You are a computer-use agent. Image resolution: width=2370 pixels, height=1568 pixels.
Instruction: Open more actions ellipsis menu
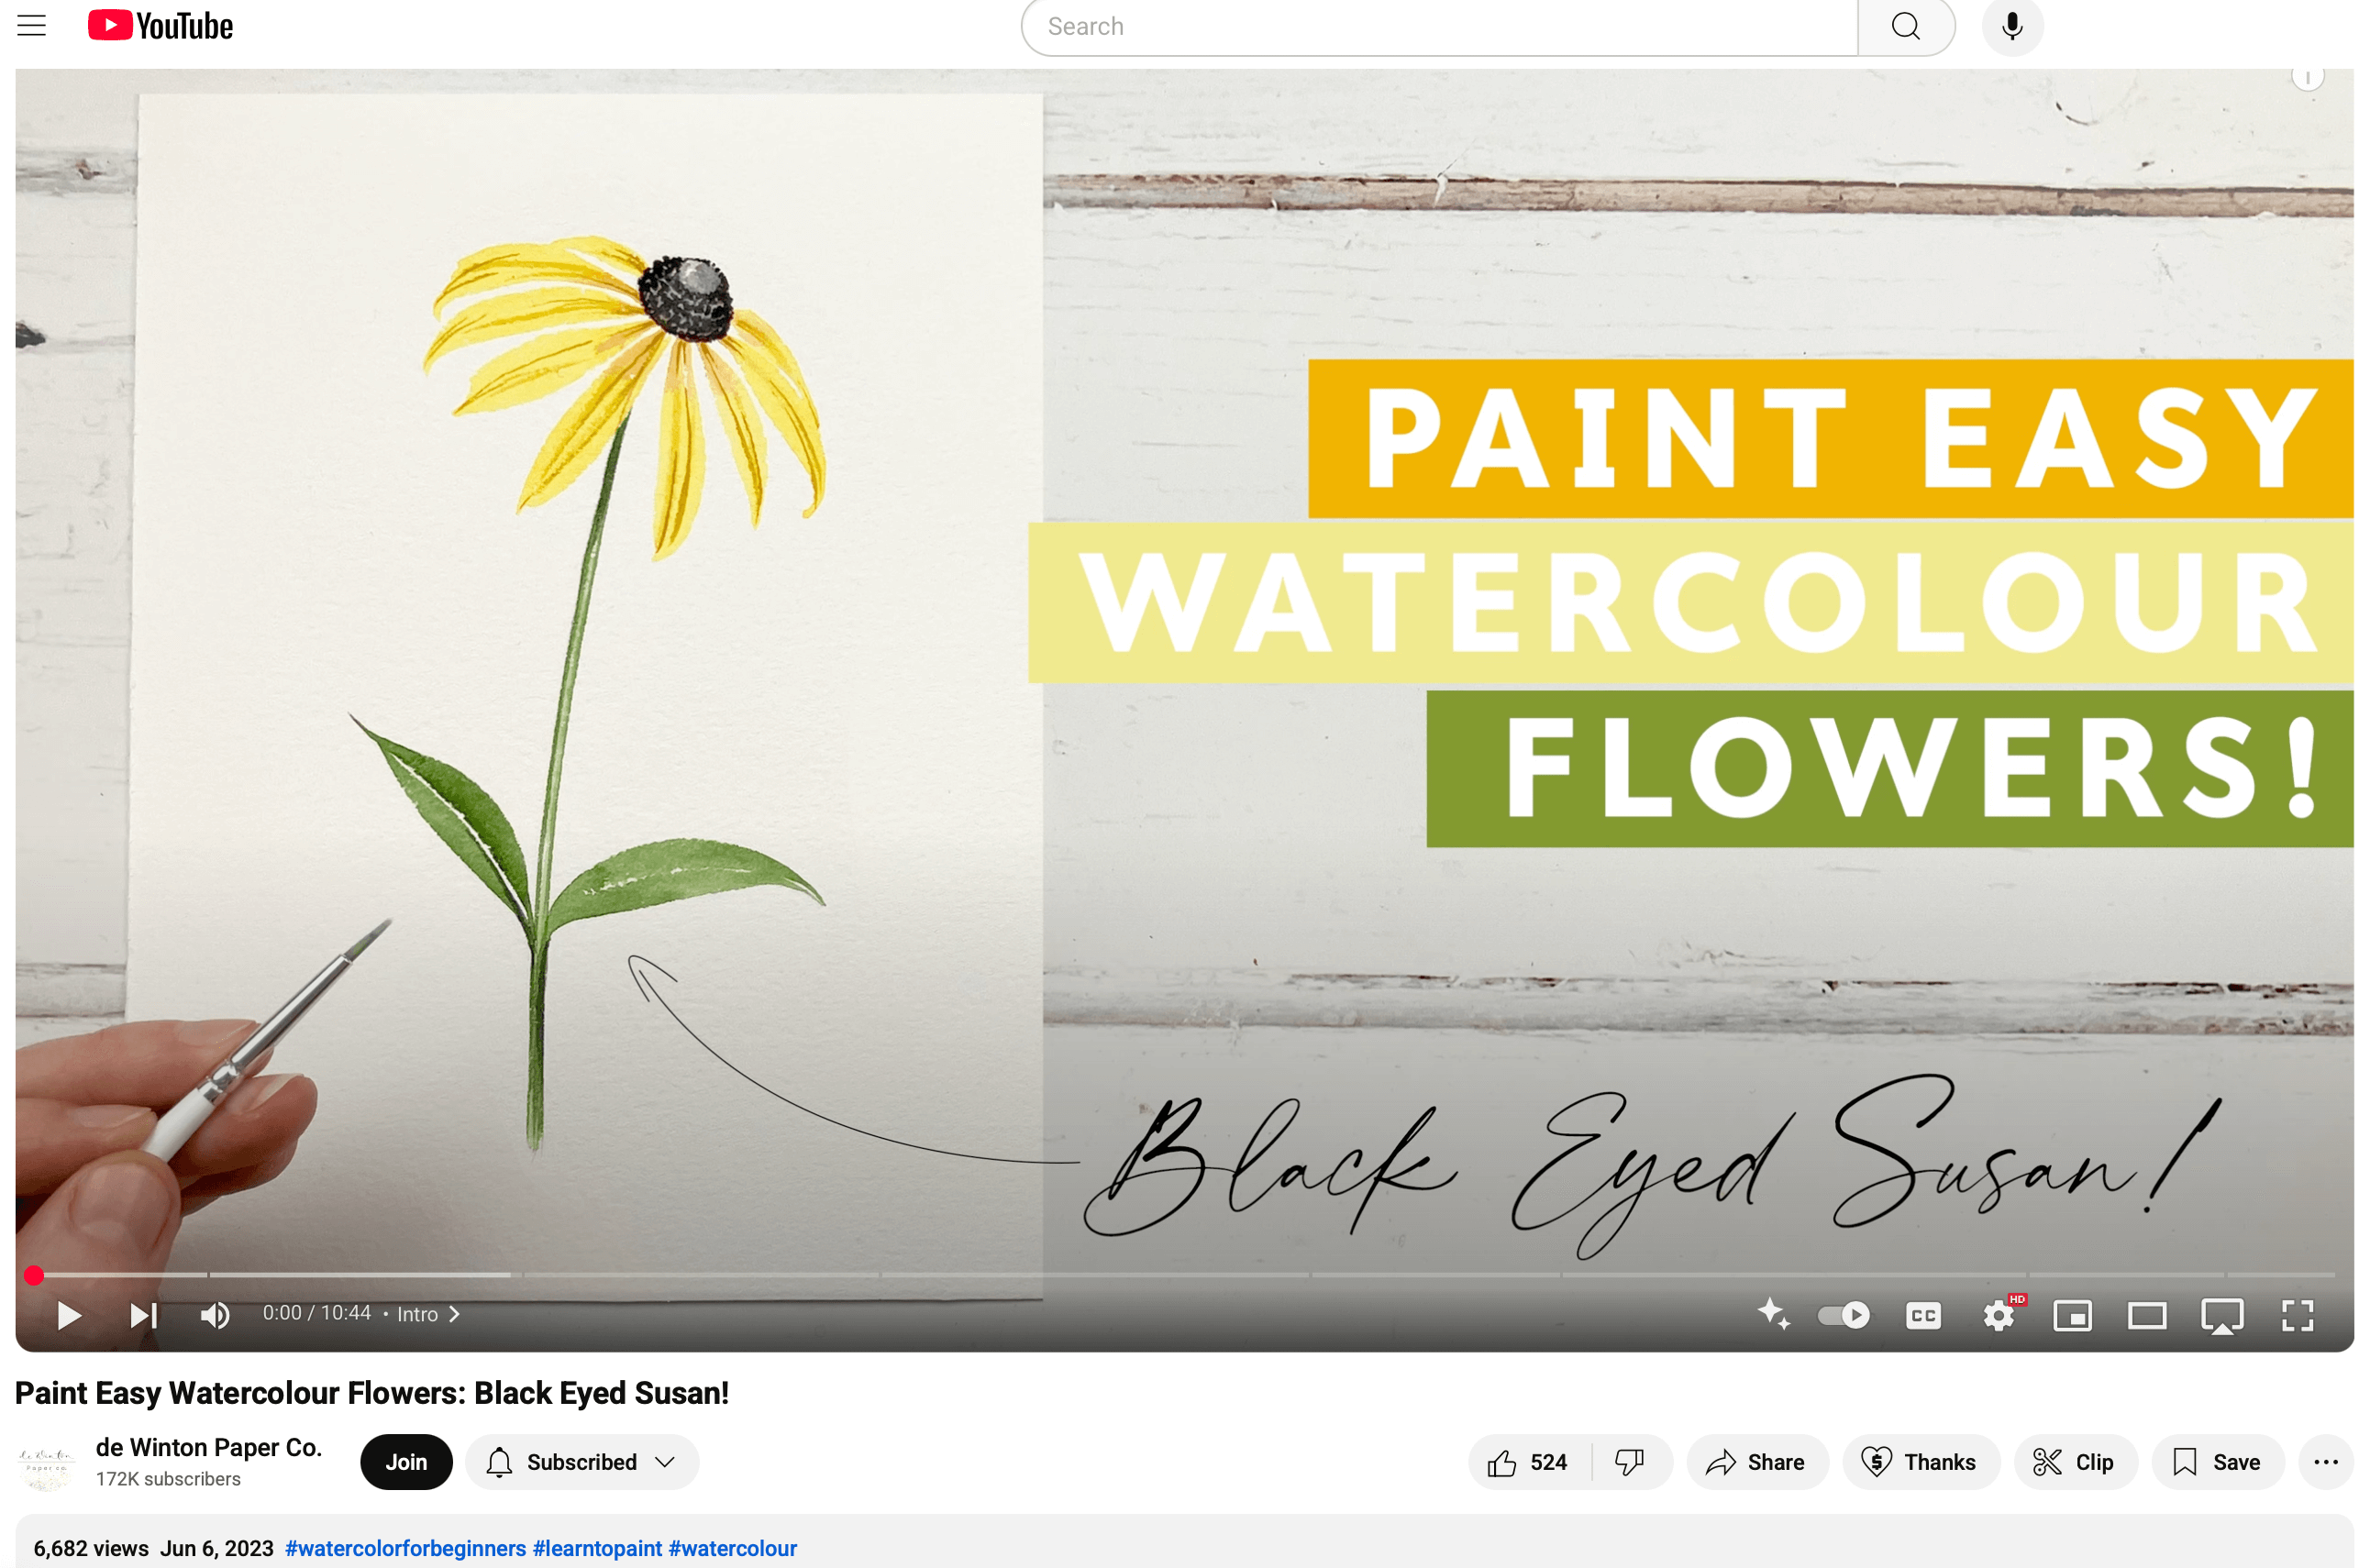click(2325, 1462)
